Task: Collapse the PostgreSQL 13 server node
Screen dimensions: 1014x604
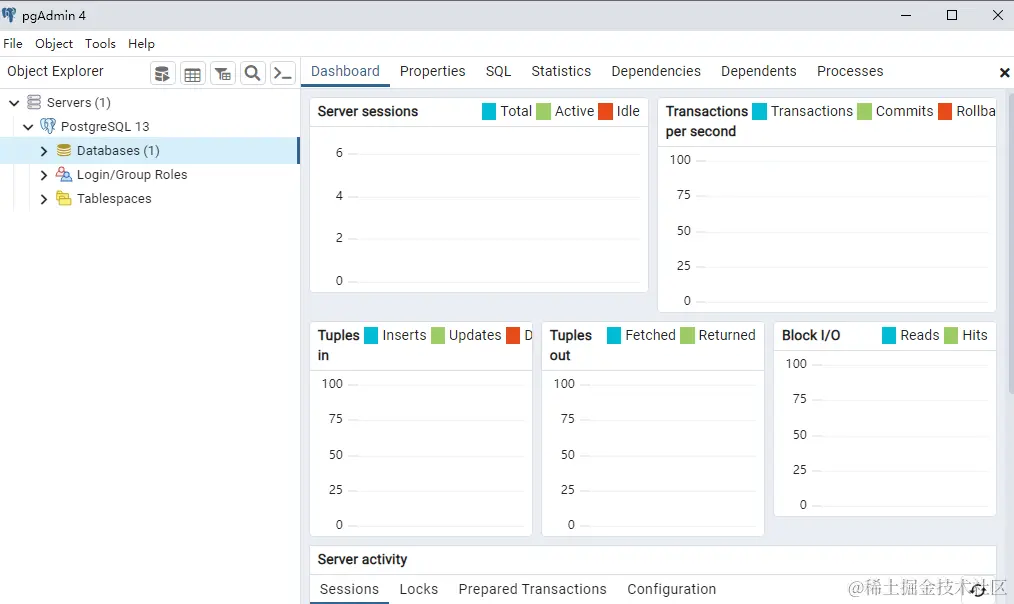Action: coord(28,127)
